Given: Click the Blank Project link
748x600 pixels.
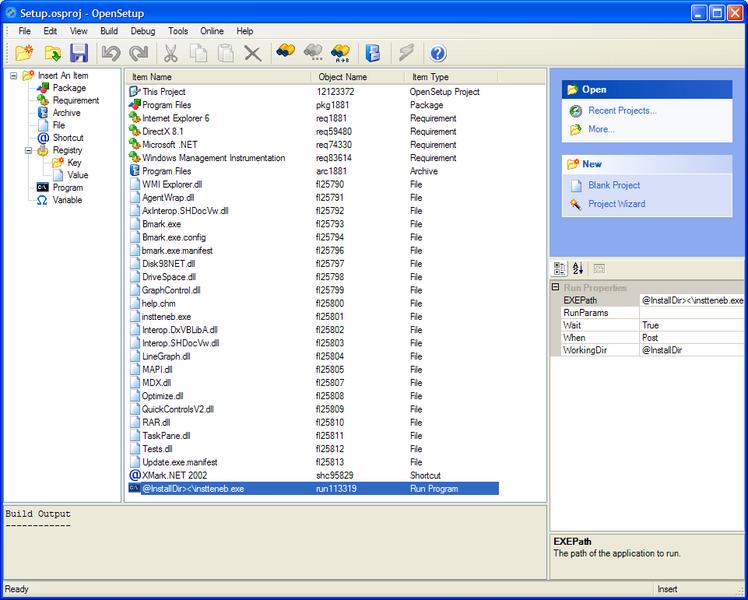Looking at the screenshot, I should (614, 185).
